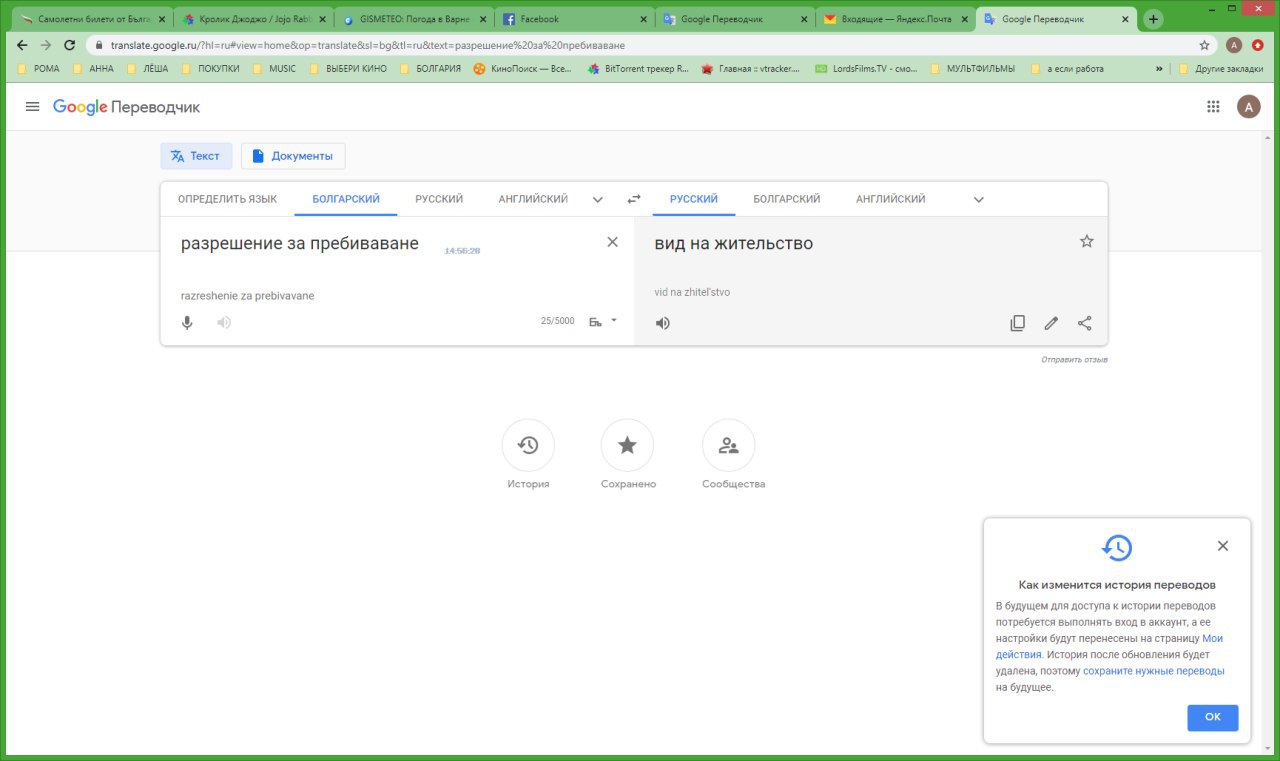Follow сохраните нужные переводы link
The height and width of the screenshot is (761, 1280).
pyautogui.click(x=1153, y=671)
